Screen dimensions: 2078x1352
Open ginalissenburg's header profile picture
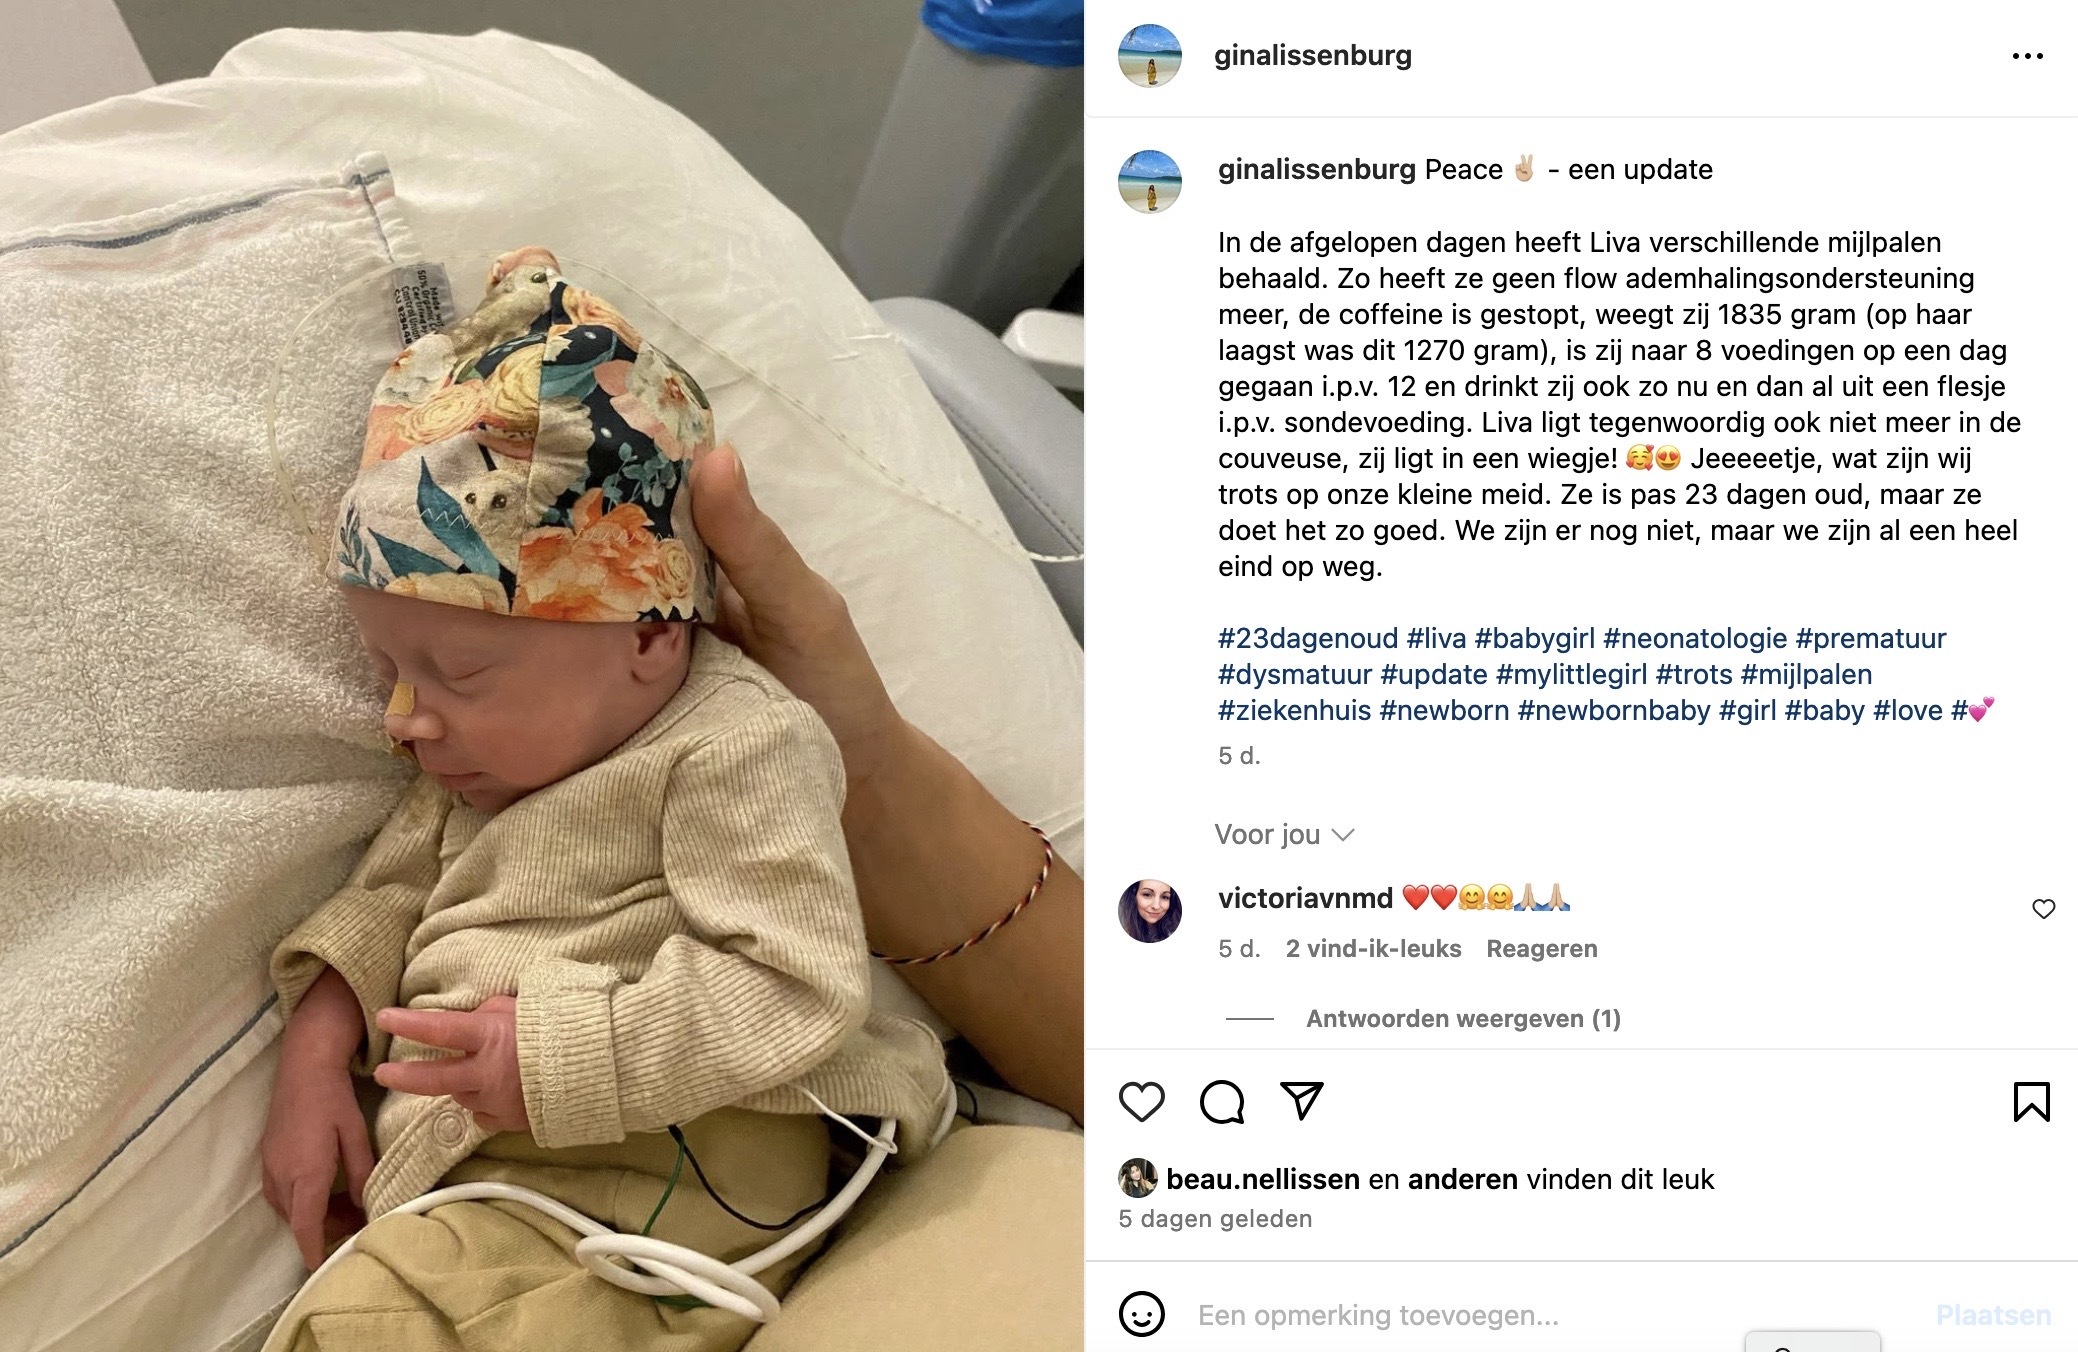(x=1149, y=56)
